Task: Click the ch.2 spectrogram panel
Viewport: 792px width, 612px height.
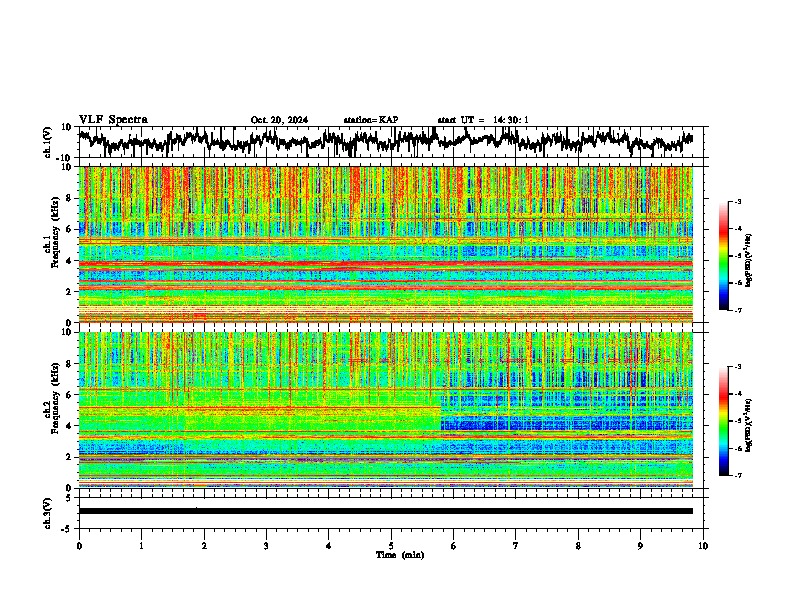Action: click(386, 410)
